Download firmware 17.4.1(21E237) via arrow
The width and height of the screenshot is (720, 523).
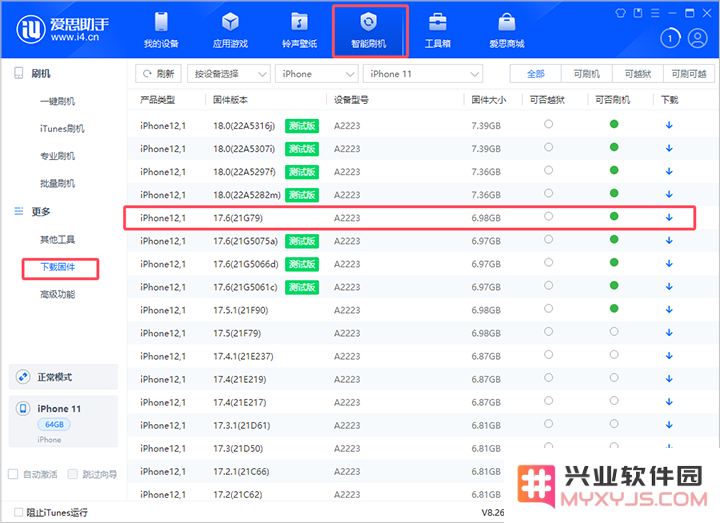coord(669,356)
